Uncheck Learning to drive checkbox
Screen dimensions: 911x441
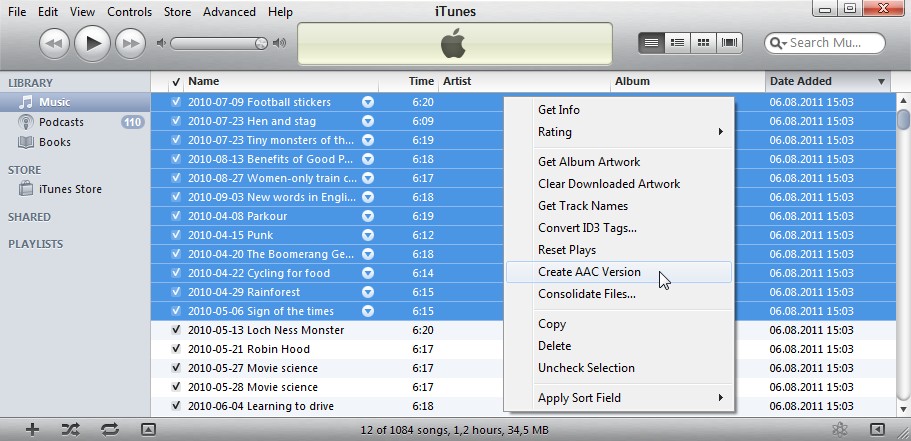click(x=176, y=406)
